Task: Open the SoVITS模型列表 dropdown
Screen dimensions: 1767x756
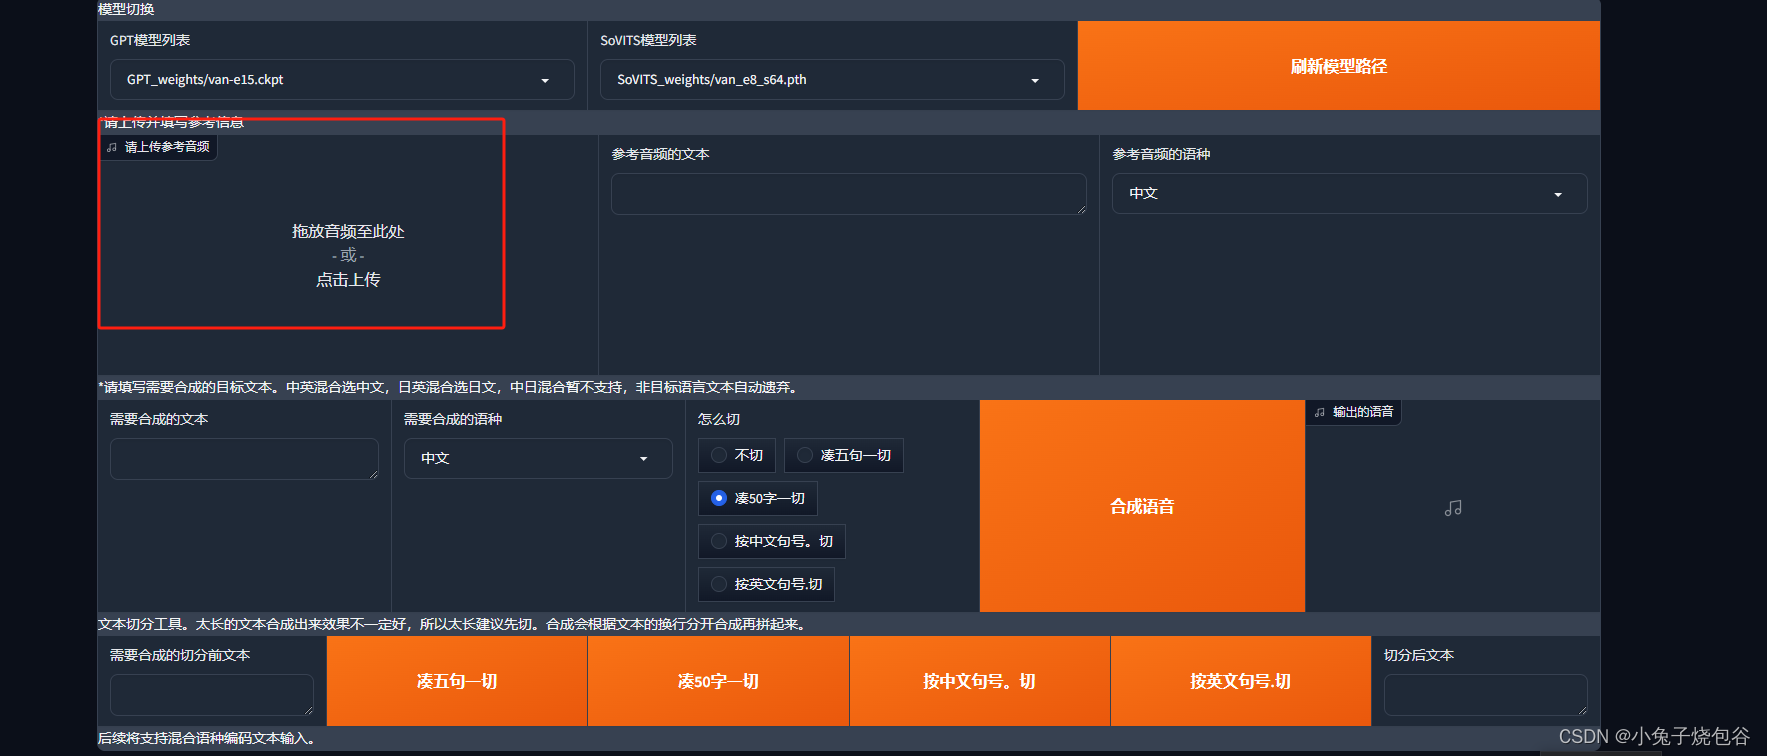Action: (832, 80)
